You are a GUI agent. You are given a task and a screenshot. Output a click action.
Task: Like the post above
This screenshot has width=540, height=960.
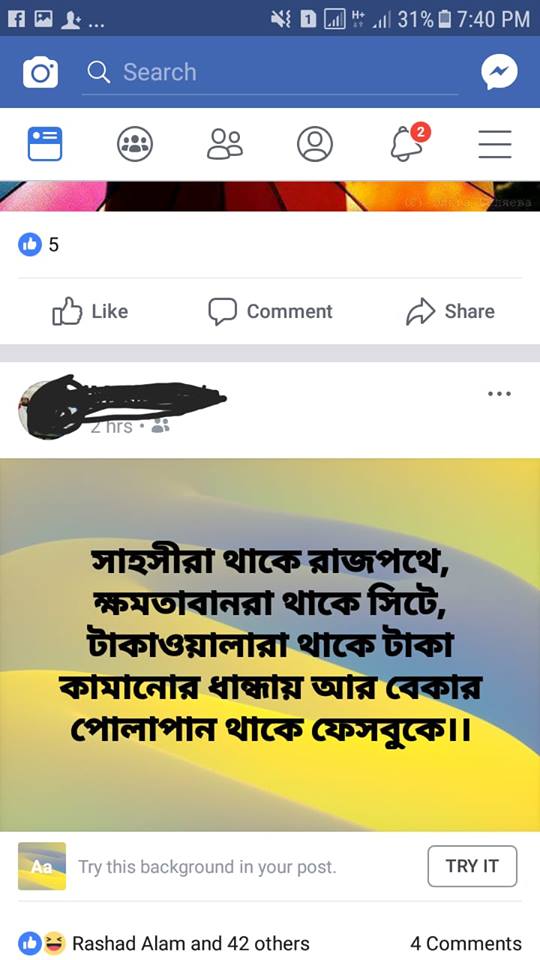[x=90, y=311]
